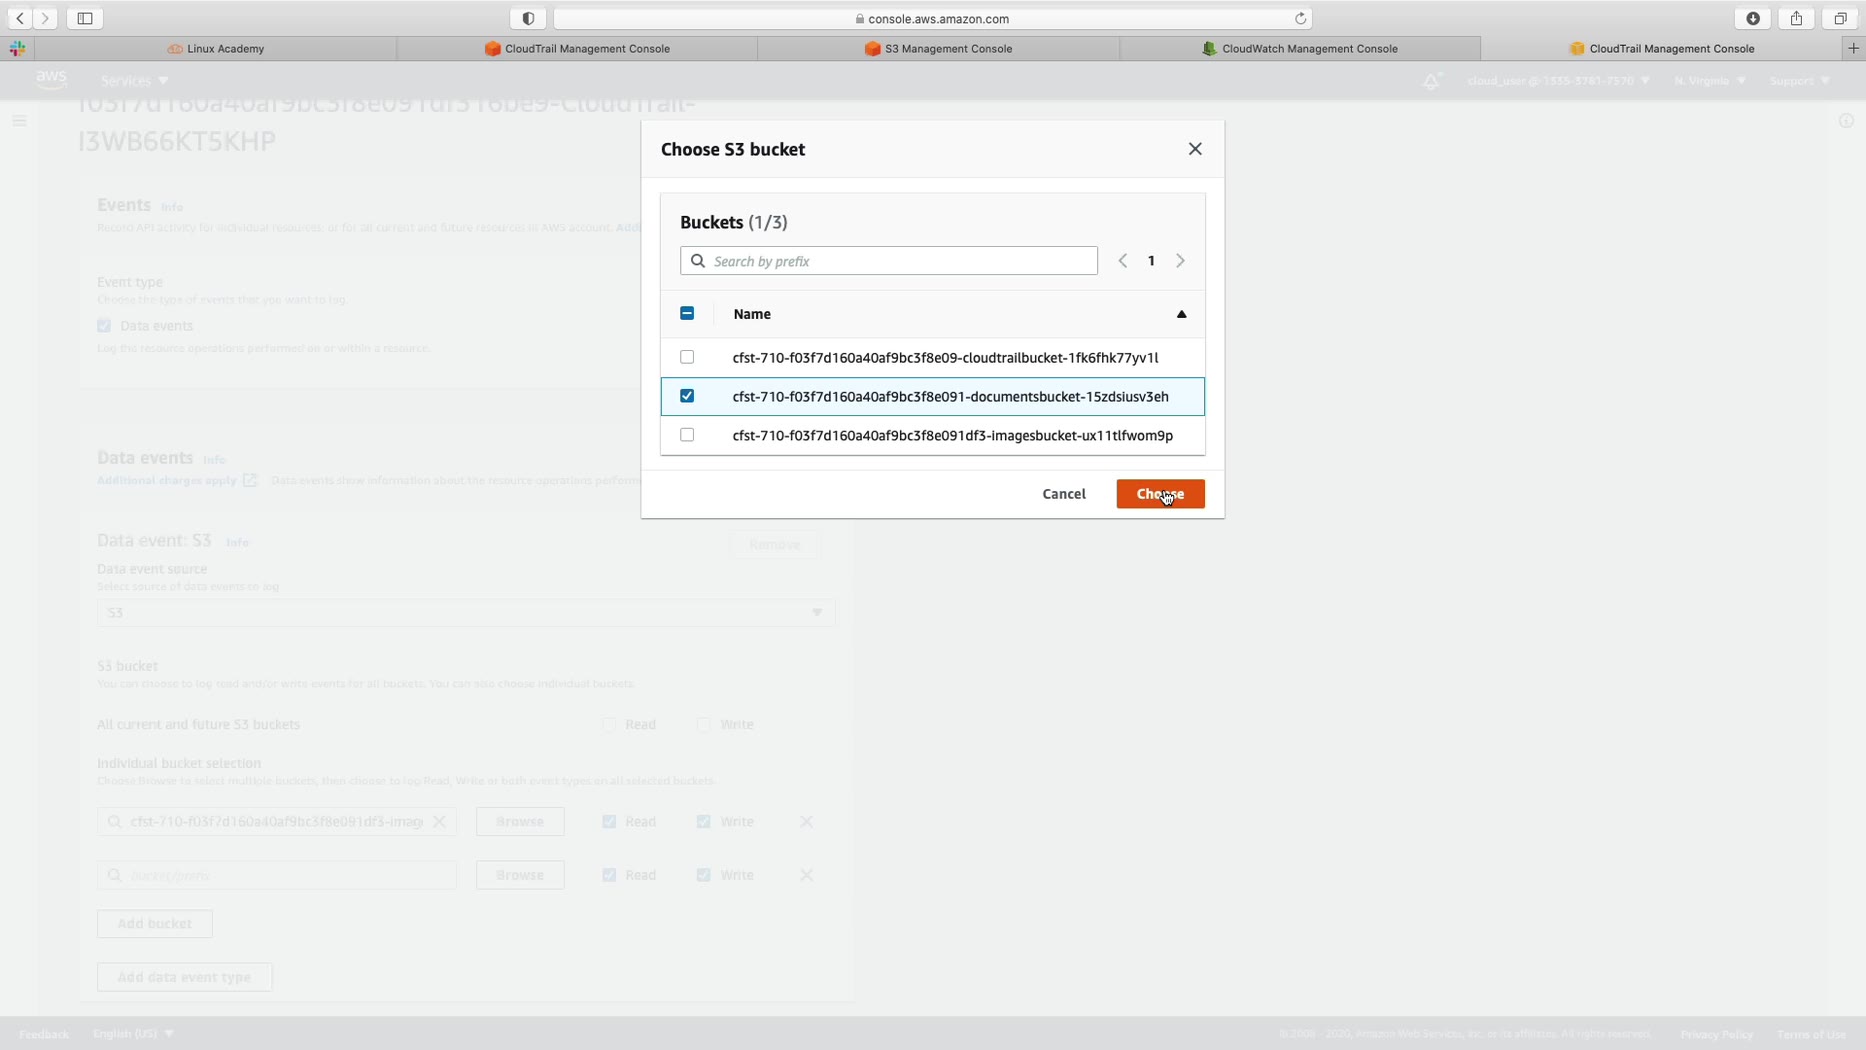Open the pinned Slack tab
This screenshot has width=1866, height=1050.
click(x=17, y=48)
